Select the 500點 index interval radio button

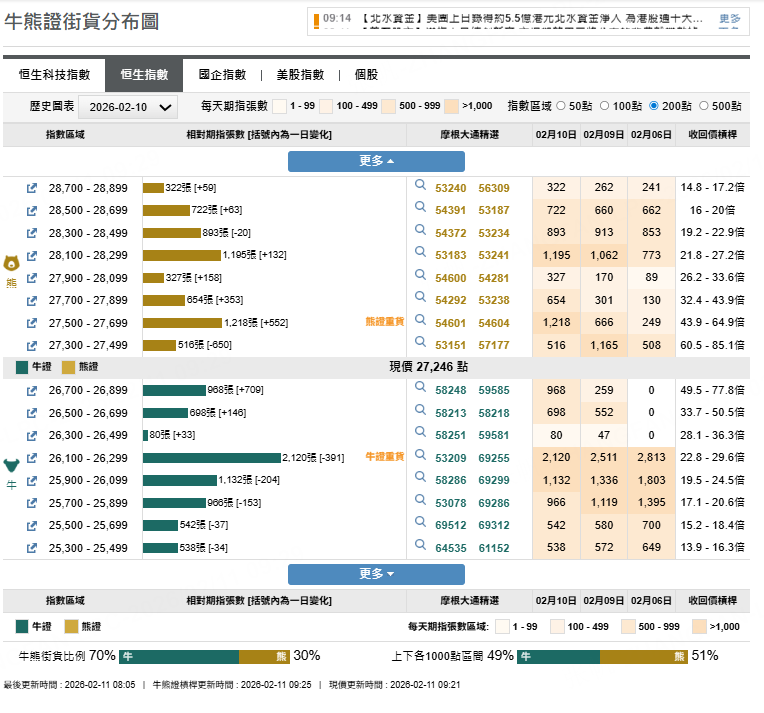tap(704, 106)
